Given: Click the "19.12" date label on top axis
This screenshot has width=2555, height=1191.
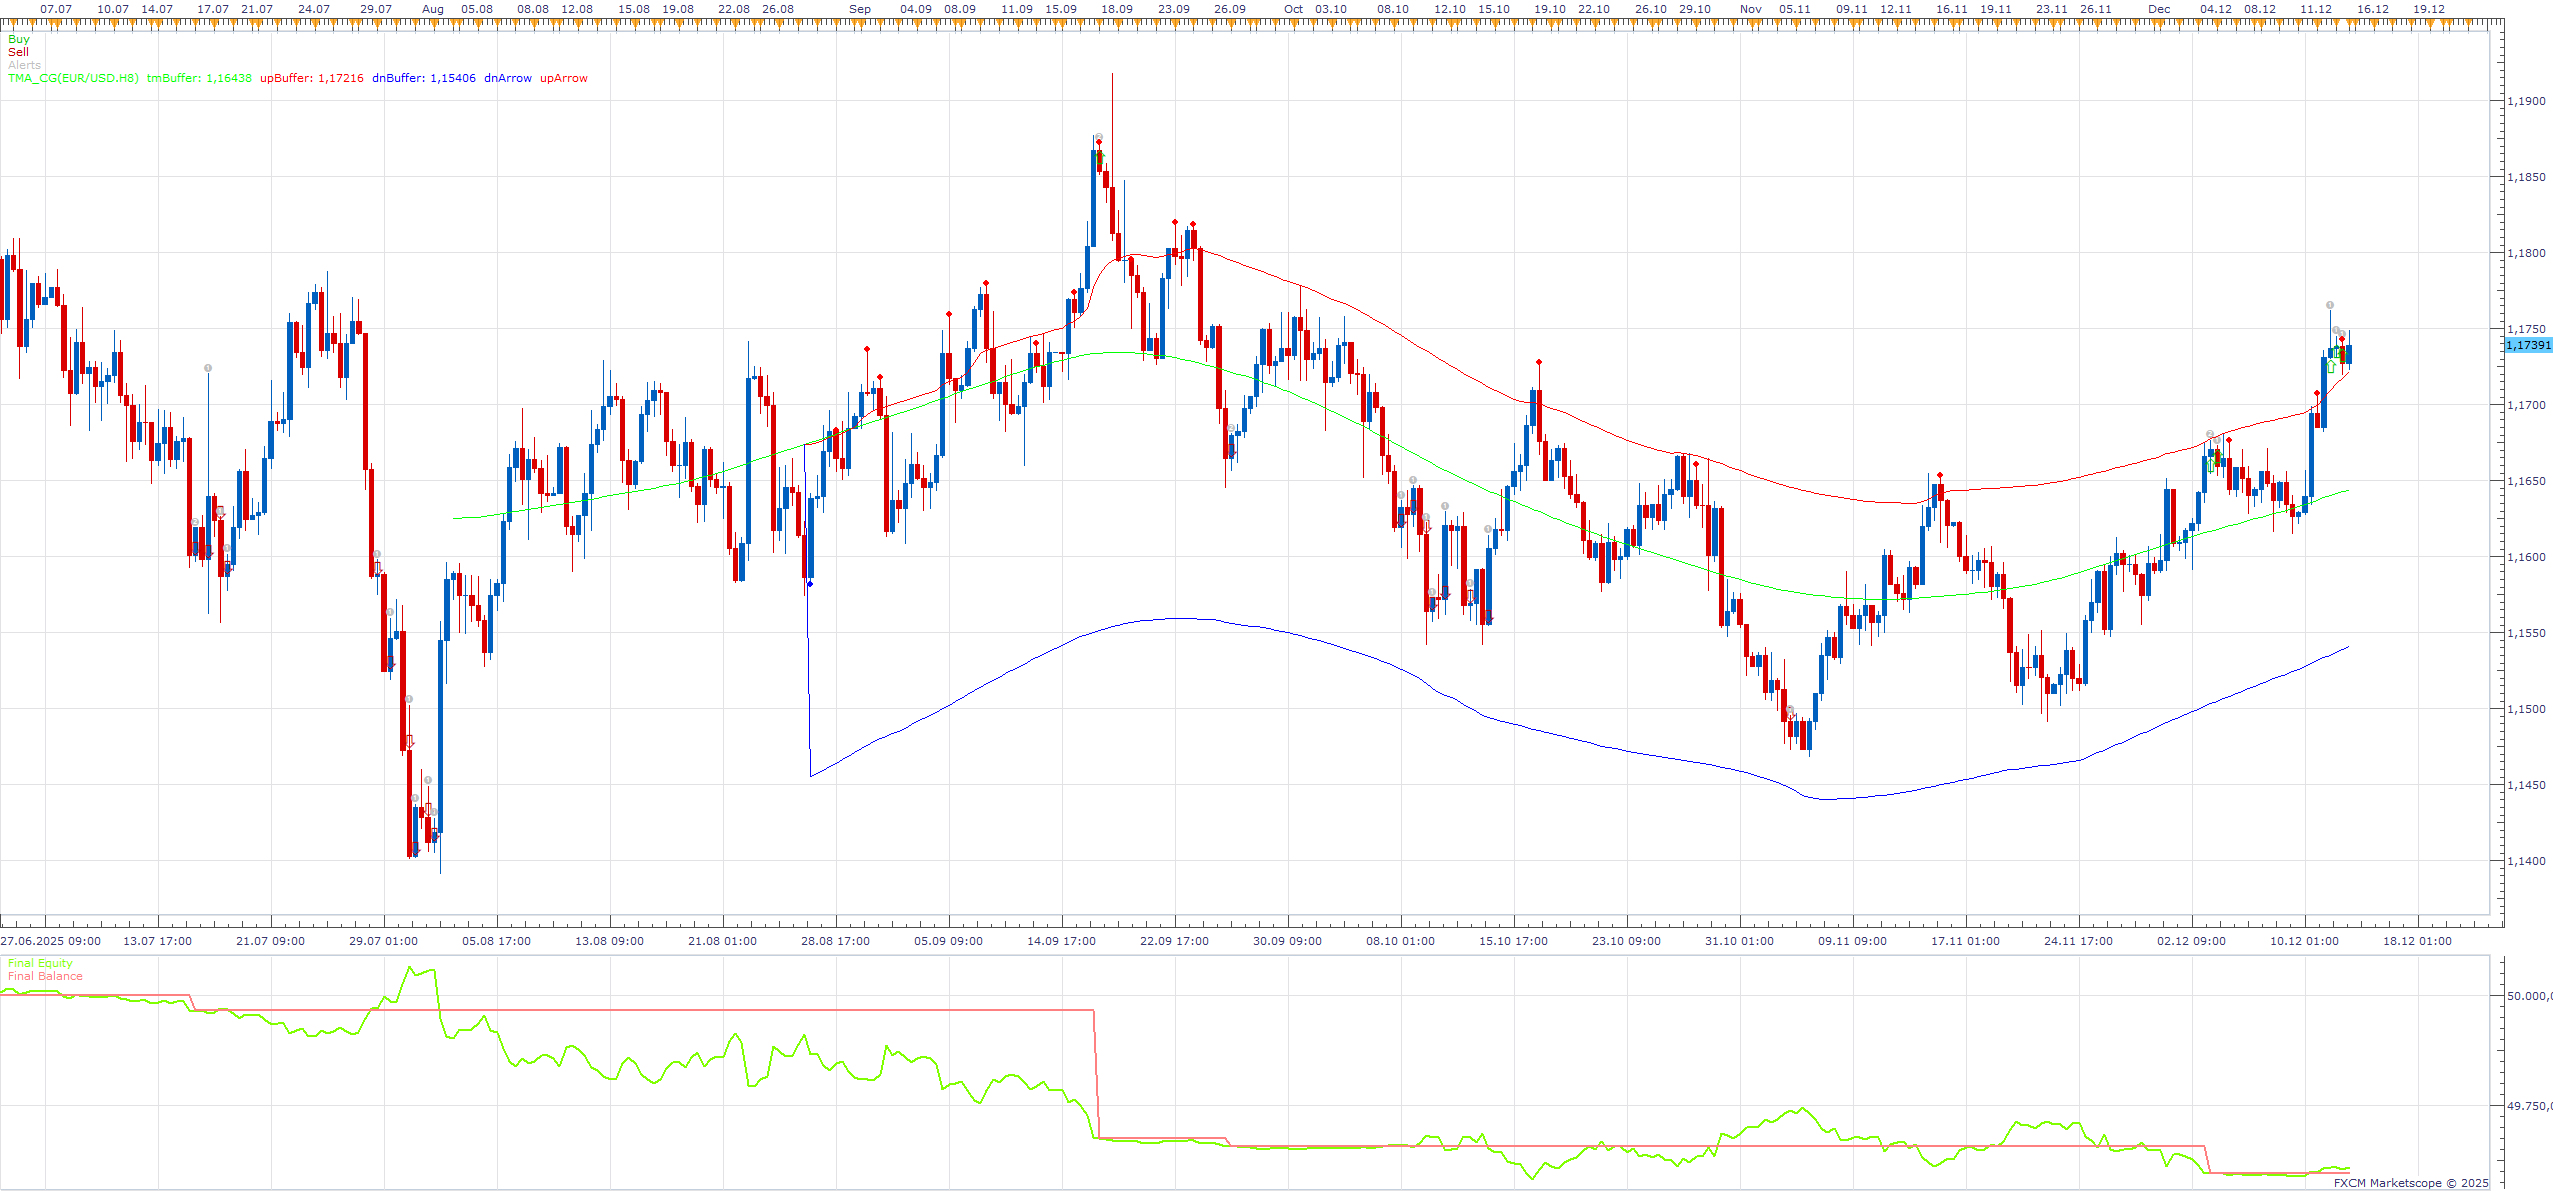Looking at the screenshot, I should pyautogui.click(x=2429, y=9).
